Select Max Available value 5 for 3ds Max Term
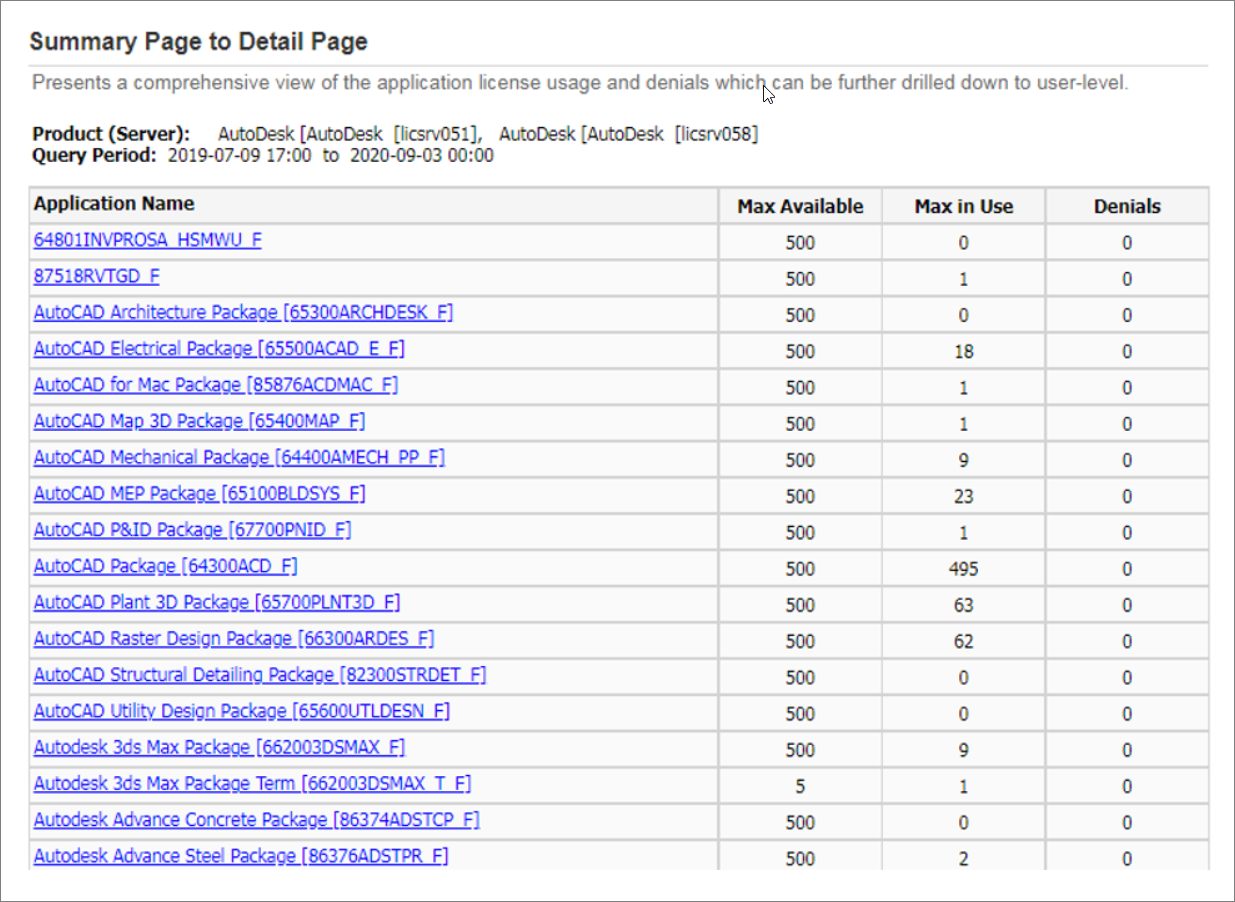The height and width of the screenshot is (902, 1235). (x=800, y=786)
